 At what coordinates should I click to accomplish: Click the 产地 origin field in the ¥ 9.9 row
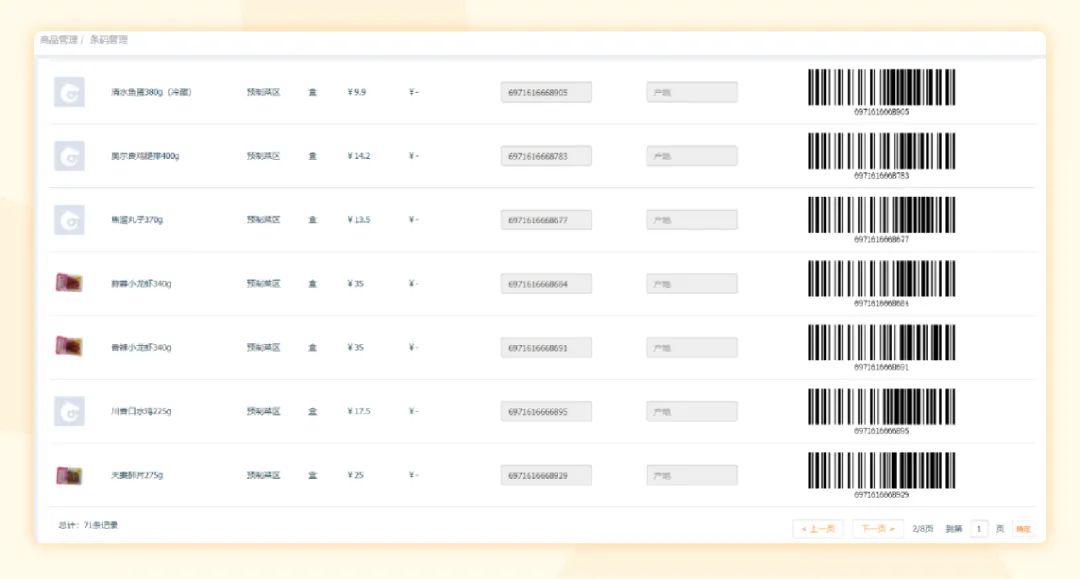pos(692,92)
